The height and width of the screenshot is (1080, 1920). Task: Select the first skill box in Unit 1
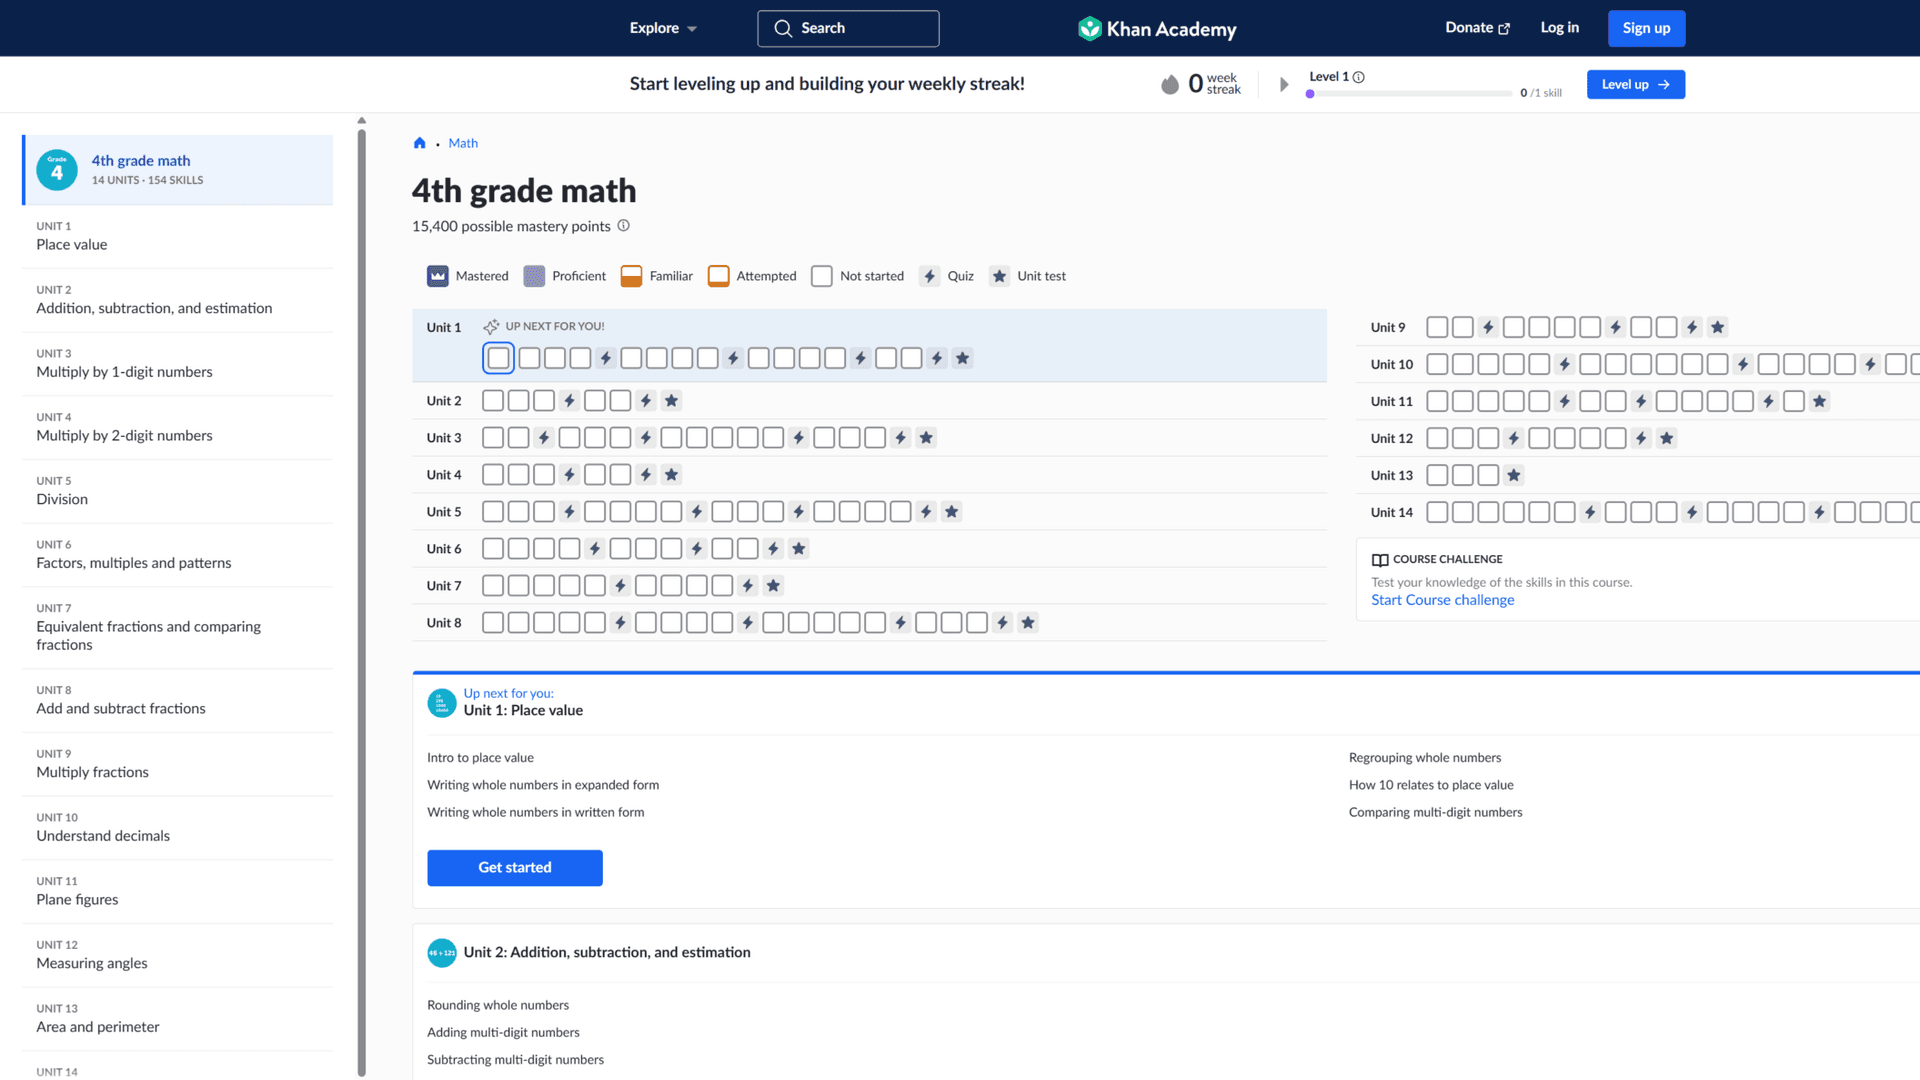(x=498, y=357)
